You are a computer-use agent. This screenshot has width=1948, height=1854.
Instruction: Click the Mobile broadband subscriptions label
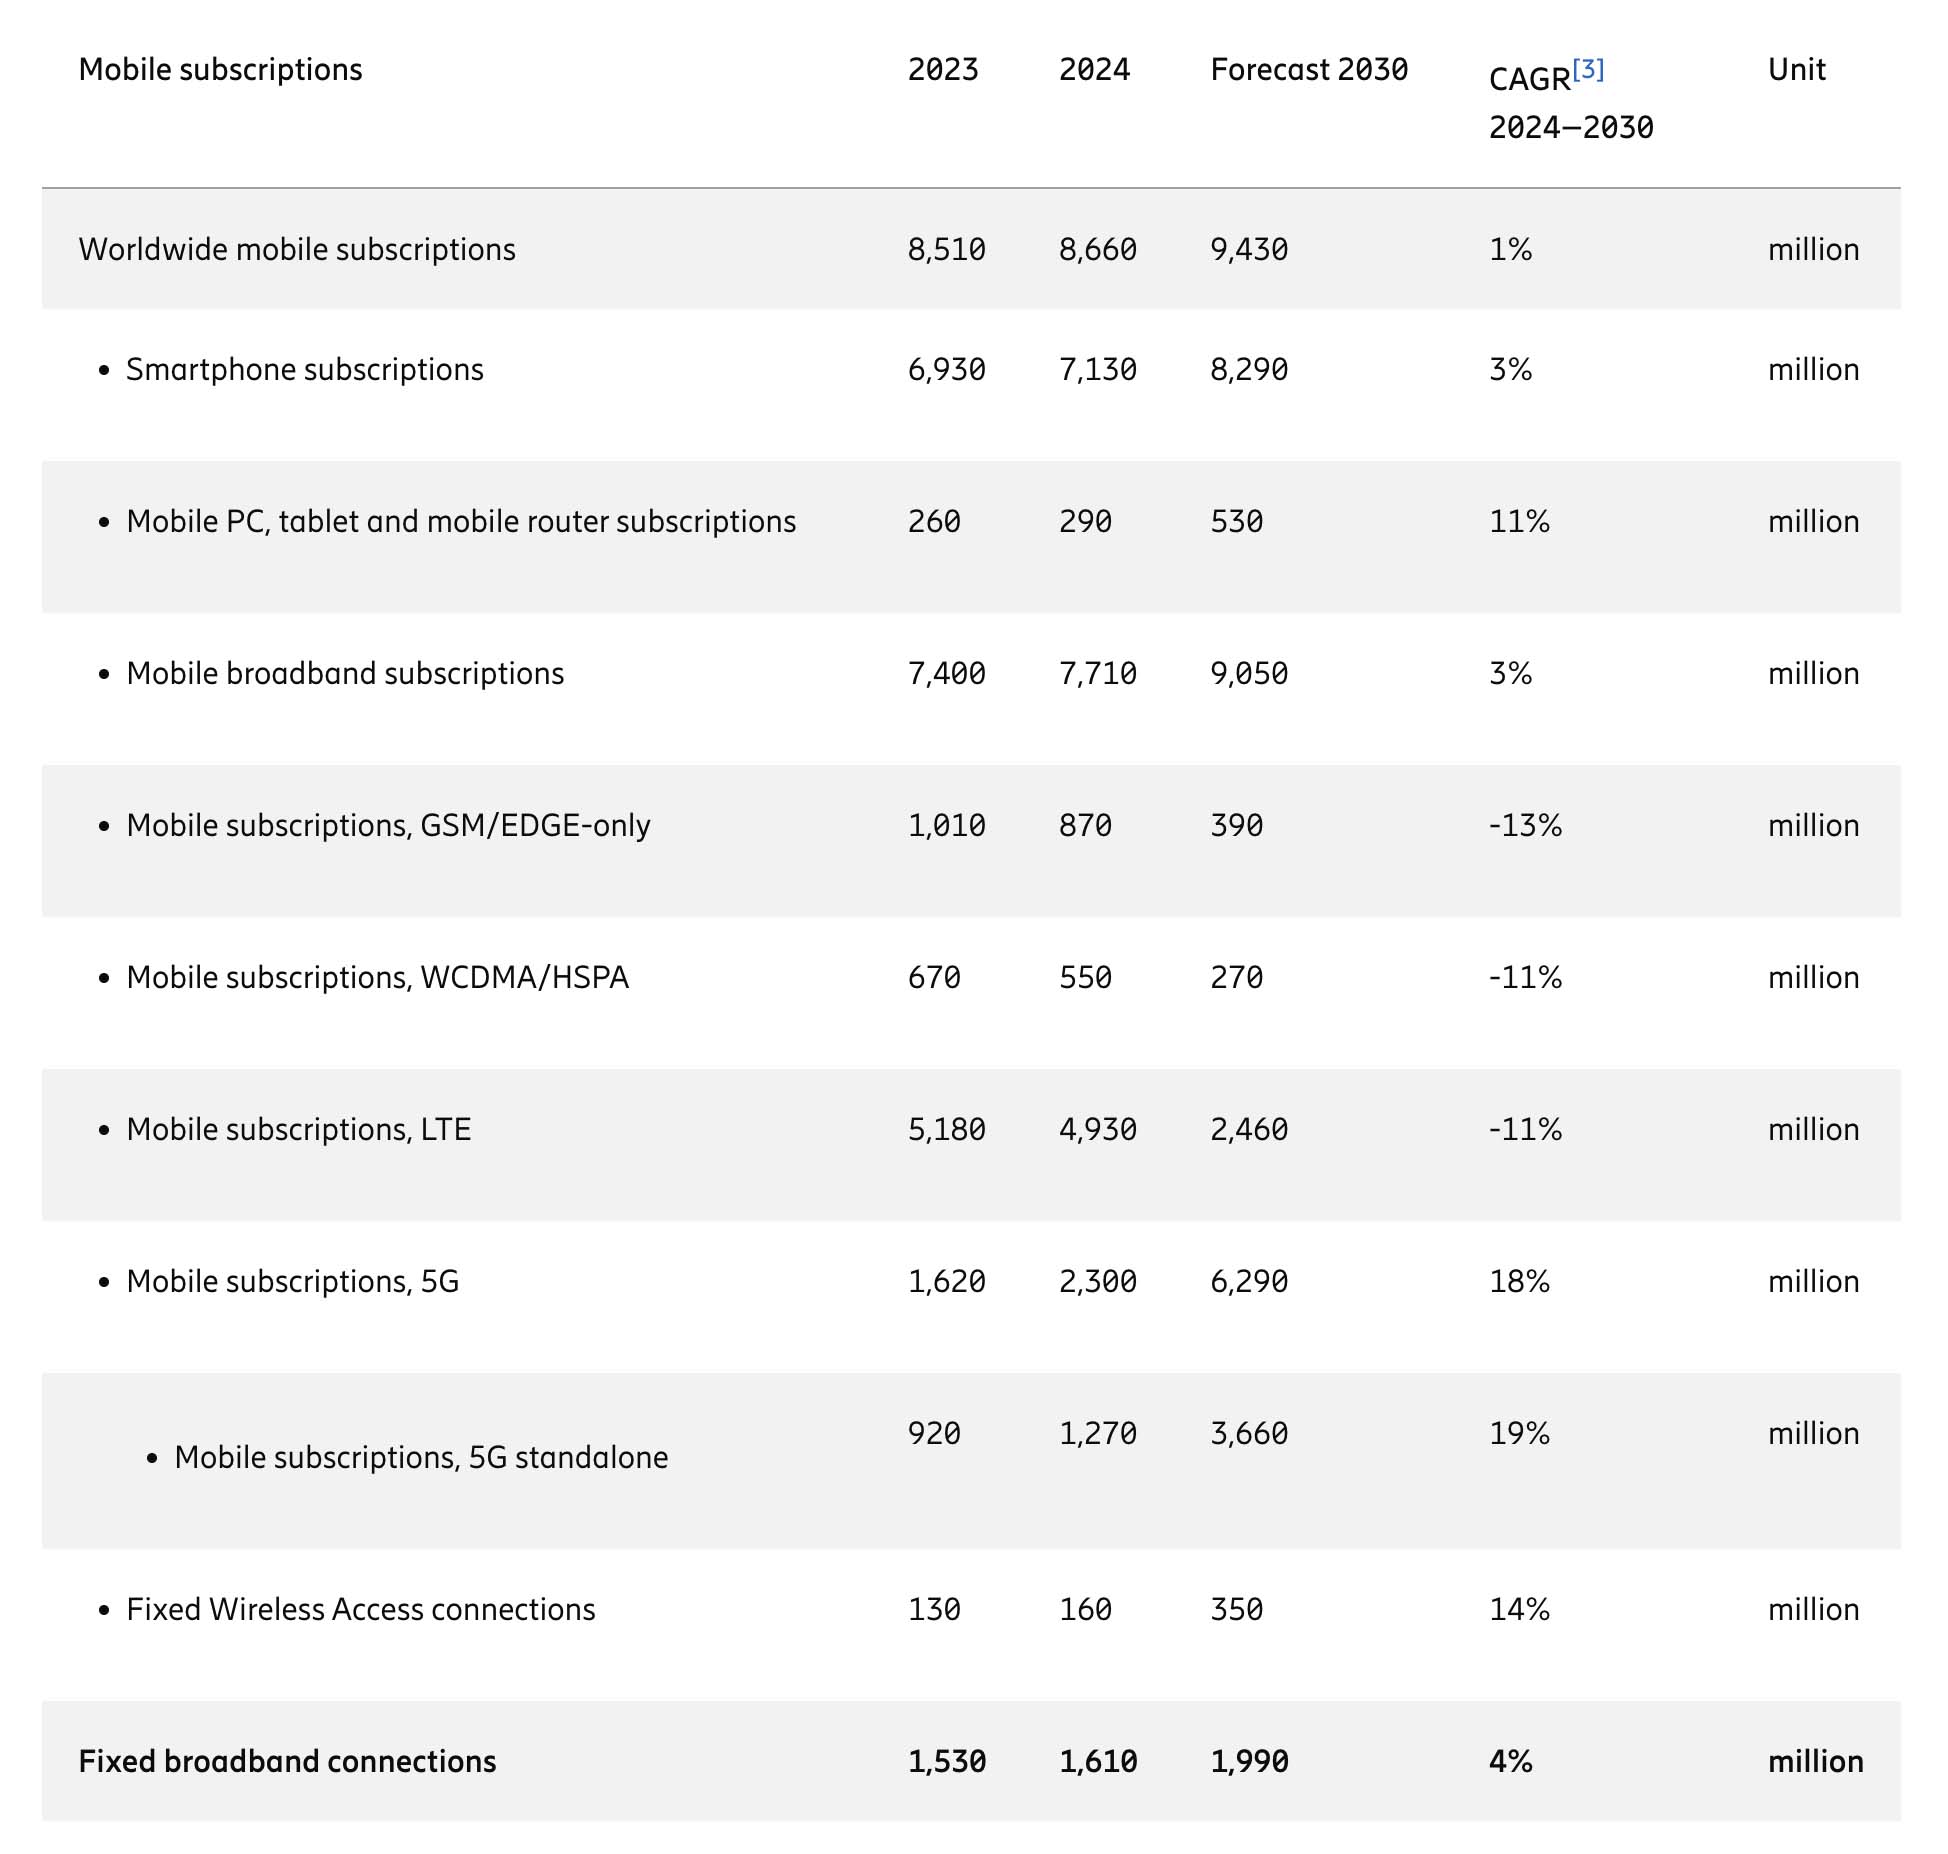click(x=345, y=673)
